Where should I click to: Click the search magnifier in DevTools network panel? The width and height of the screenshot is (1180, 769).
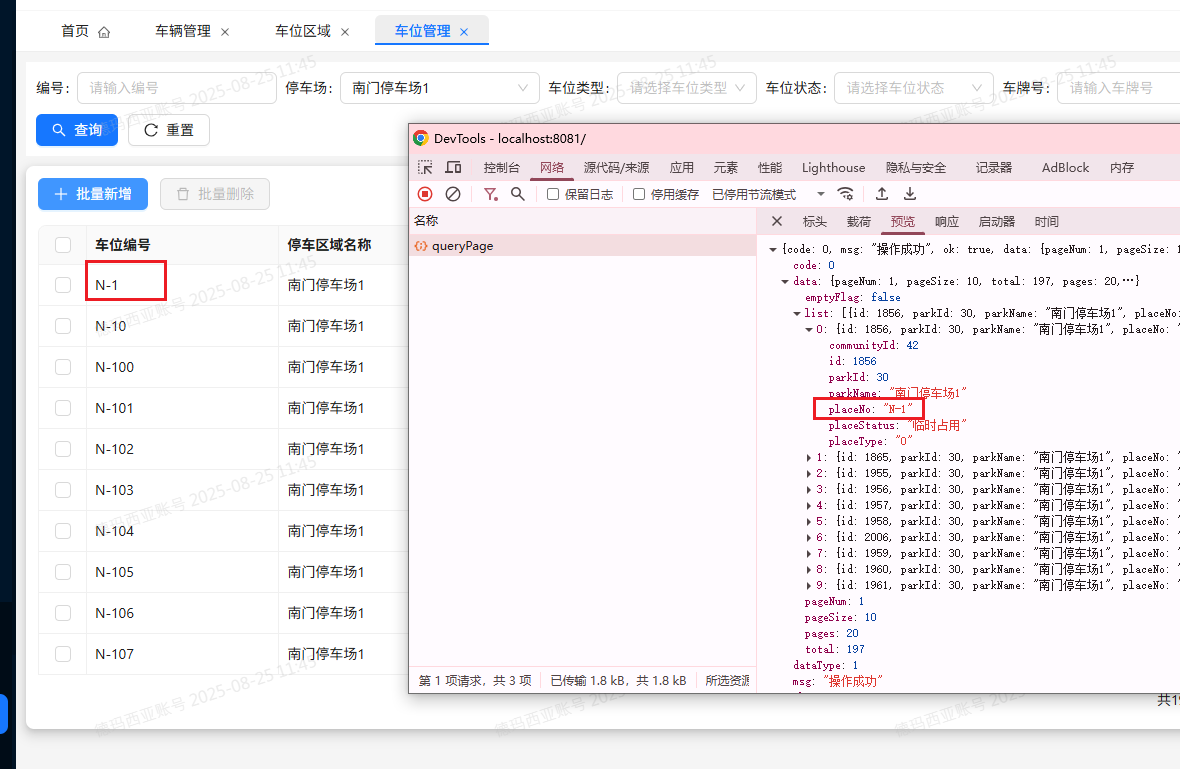point(517,194)
